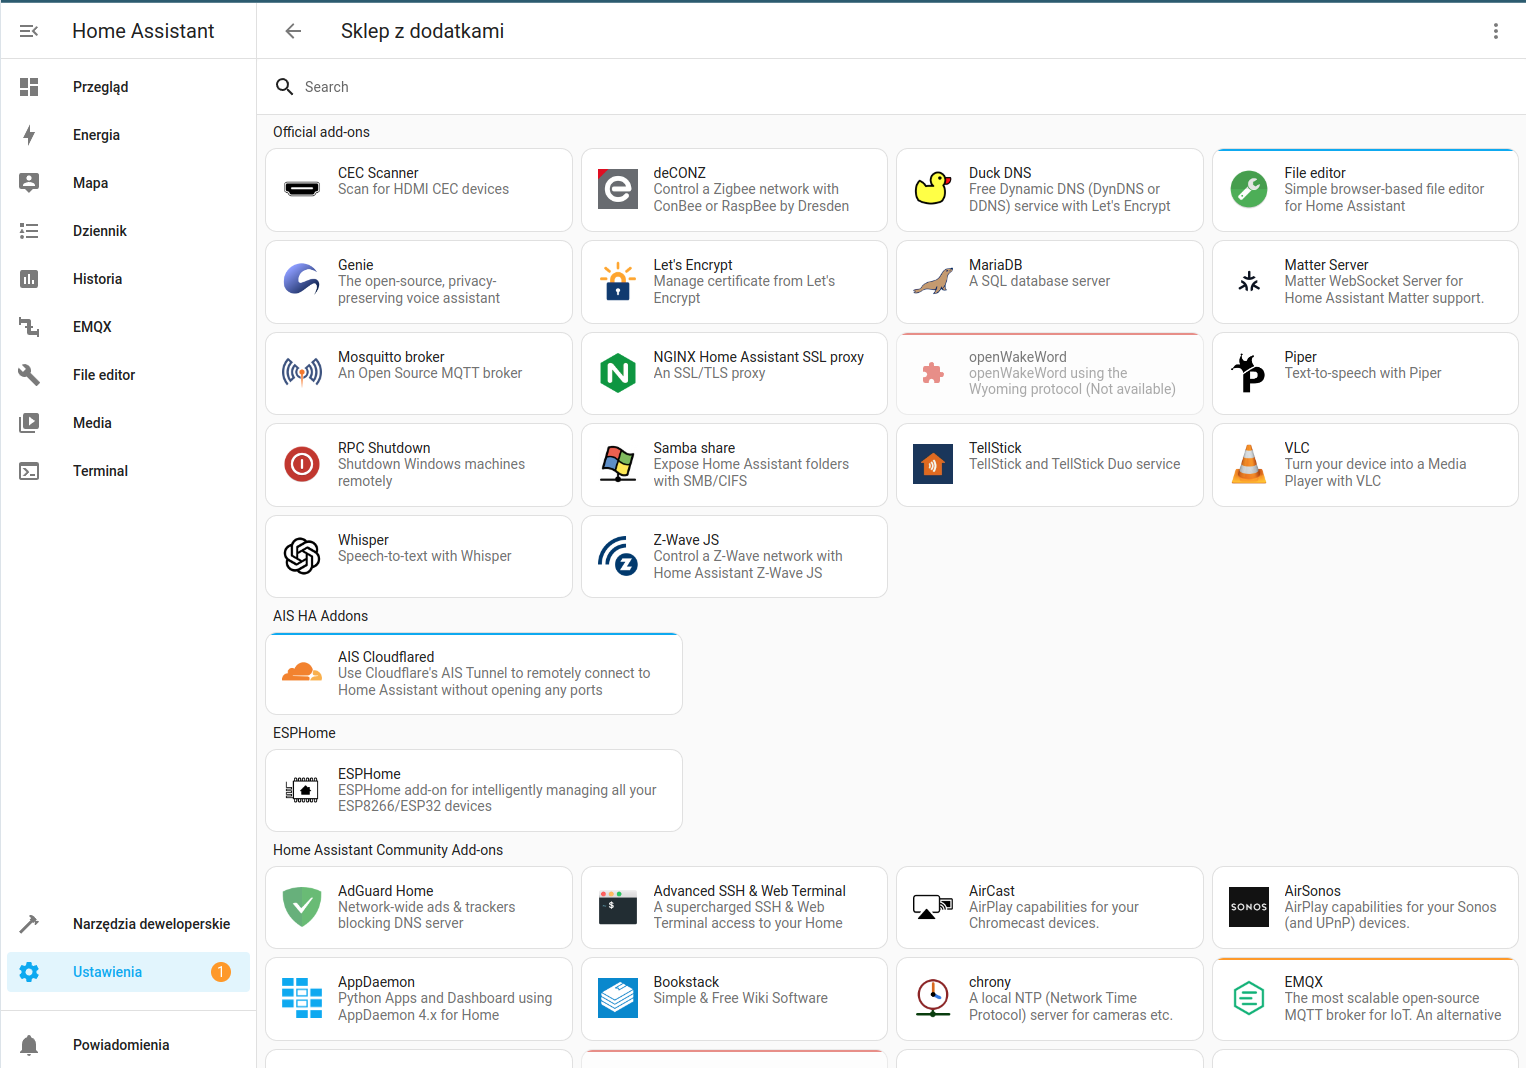This screenshot has width=1526, height=1068.
Task: Open Historia in the sidebar
Action: pyautogui.click(x=128, y=279)
